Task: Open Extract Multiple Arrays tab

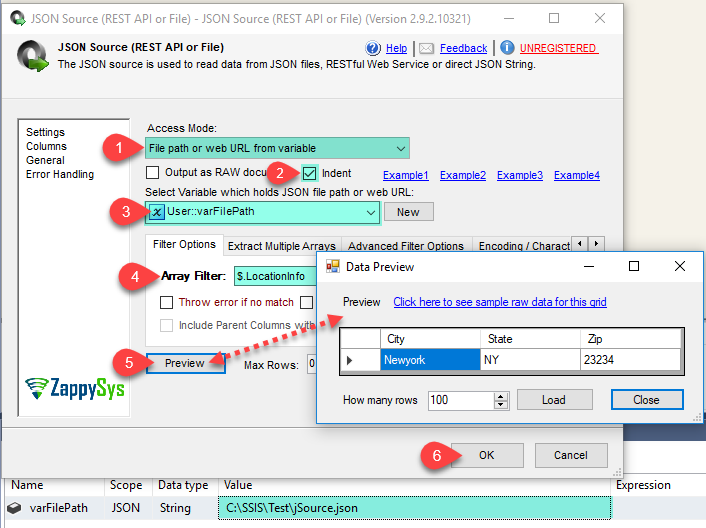Action: tap(282, 246)
